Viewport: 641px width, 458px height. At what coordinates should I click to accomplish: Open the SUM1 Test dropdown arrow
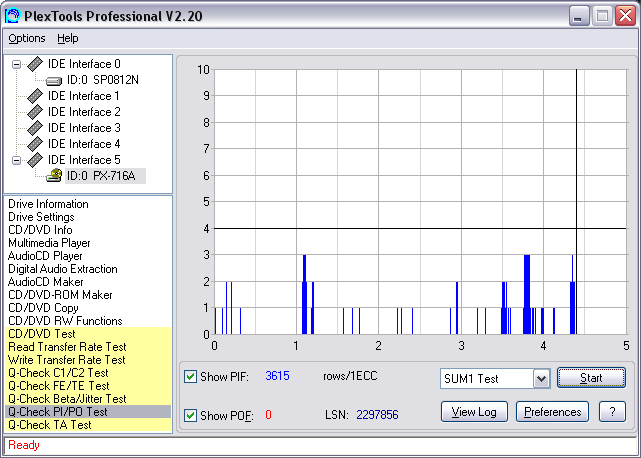tap(541, 378)
